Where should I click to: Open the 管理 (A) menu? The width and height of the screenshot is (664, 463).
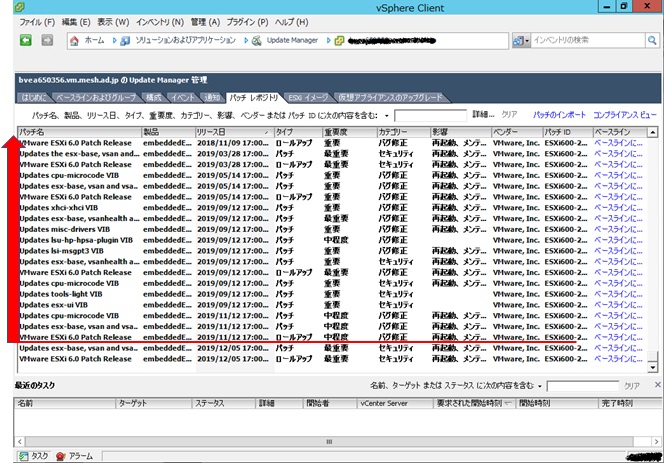click(205, 22)
